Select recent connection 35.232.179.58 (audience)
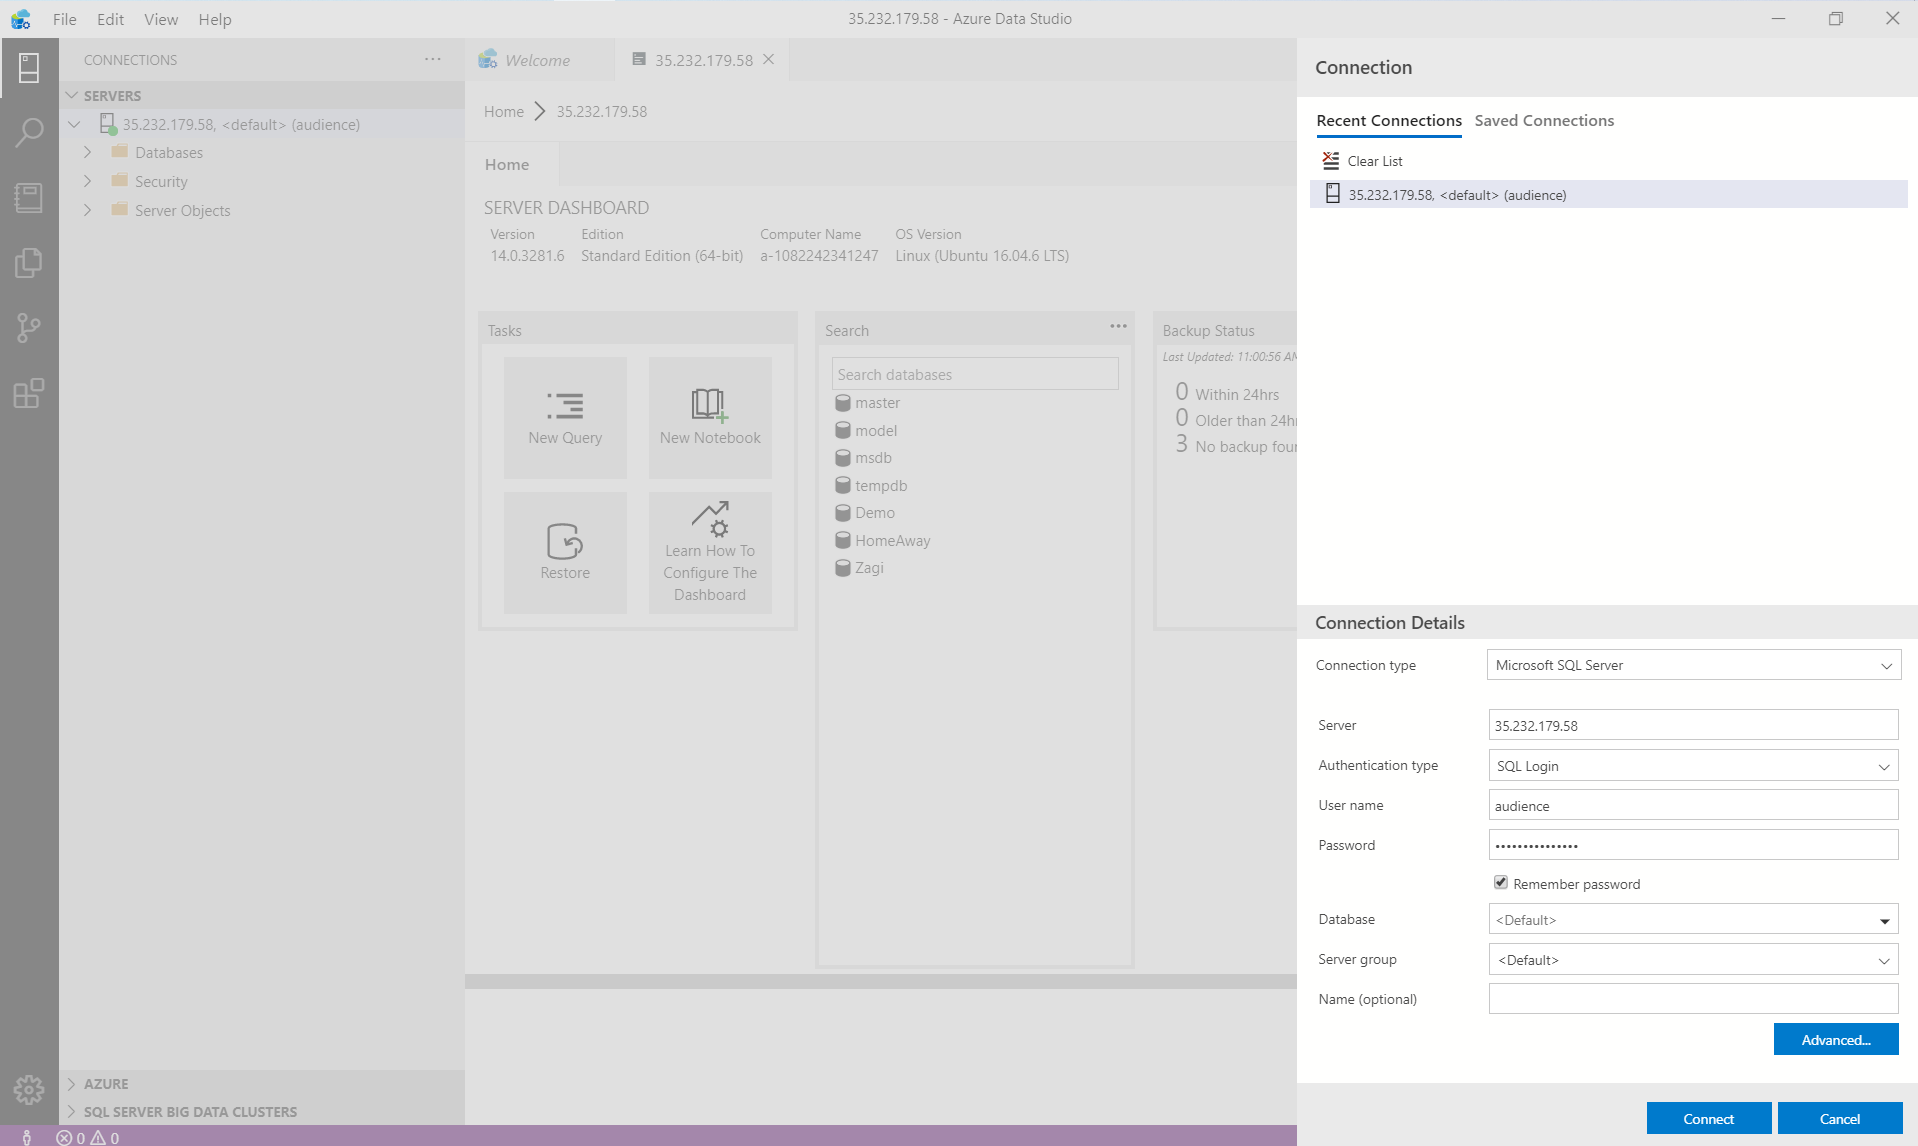The image size is (1918, 1146). [x=1608, y=194]
